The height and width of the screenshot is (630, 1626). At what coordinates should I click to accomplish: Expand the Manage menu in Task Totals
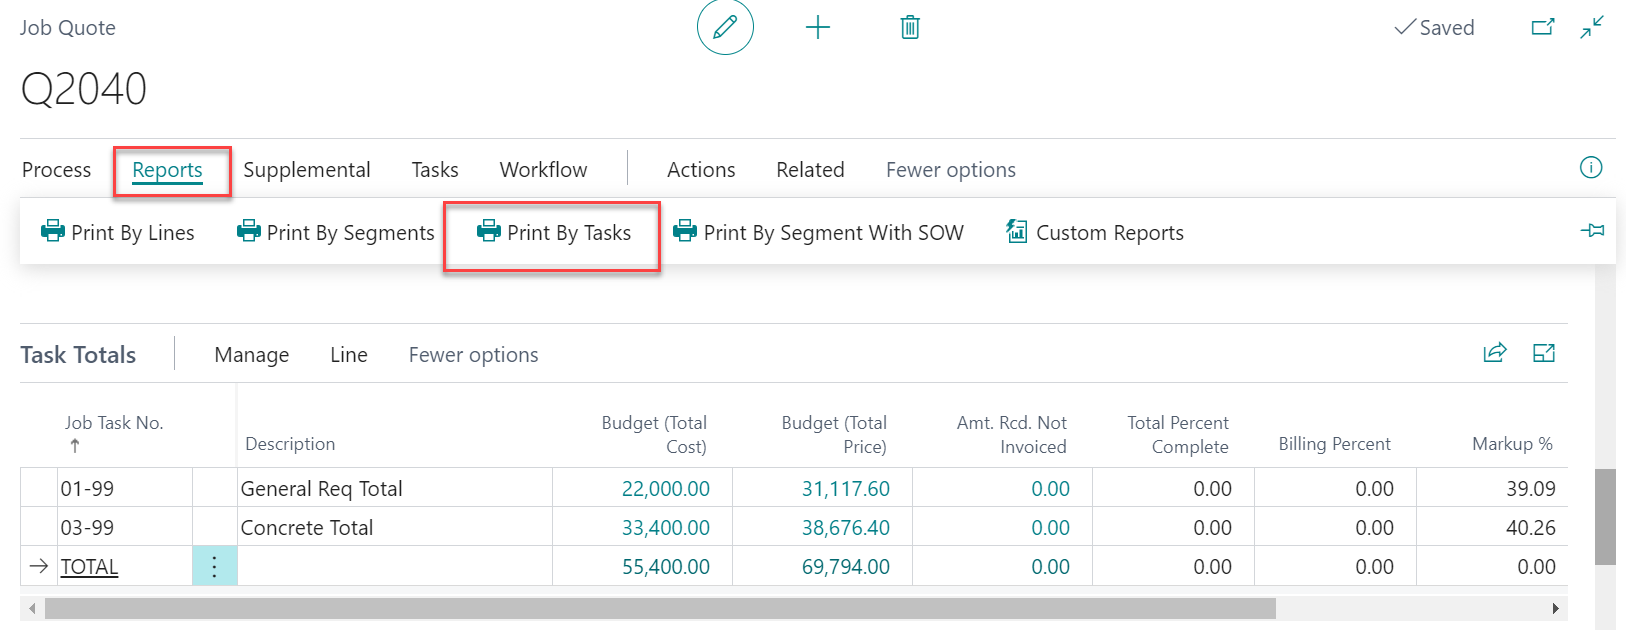tap(251, 355)
